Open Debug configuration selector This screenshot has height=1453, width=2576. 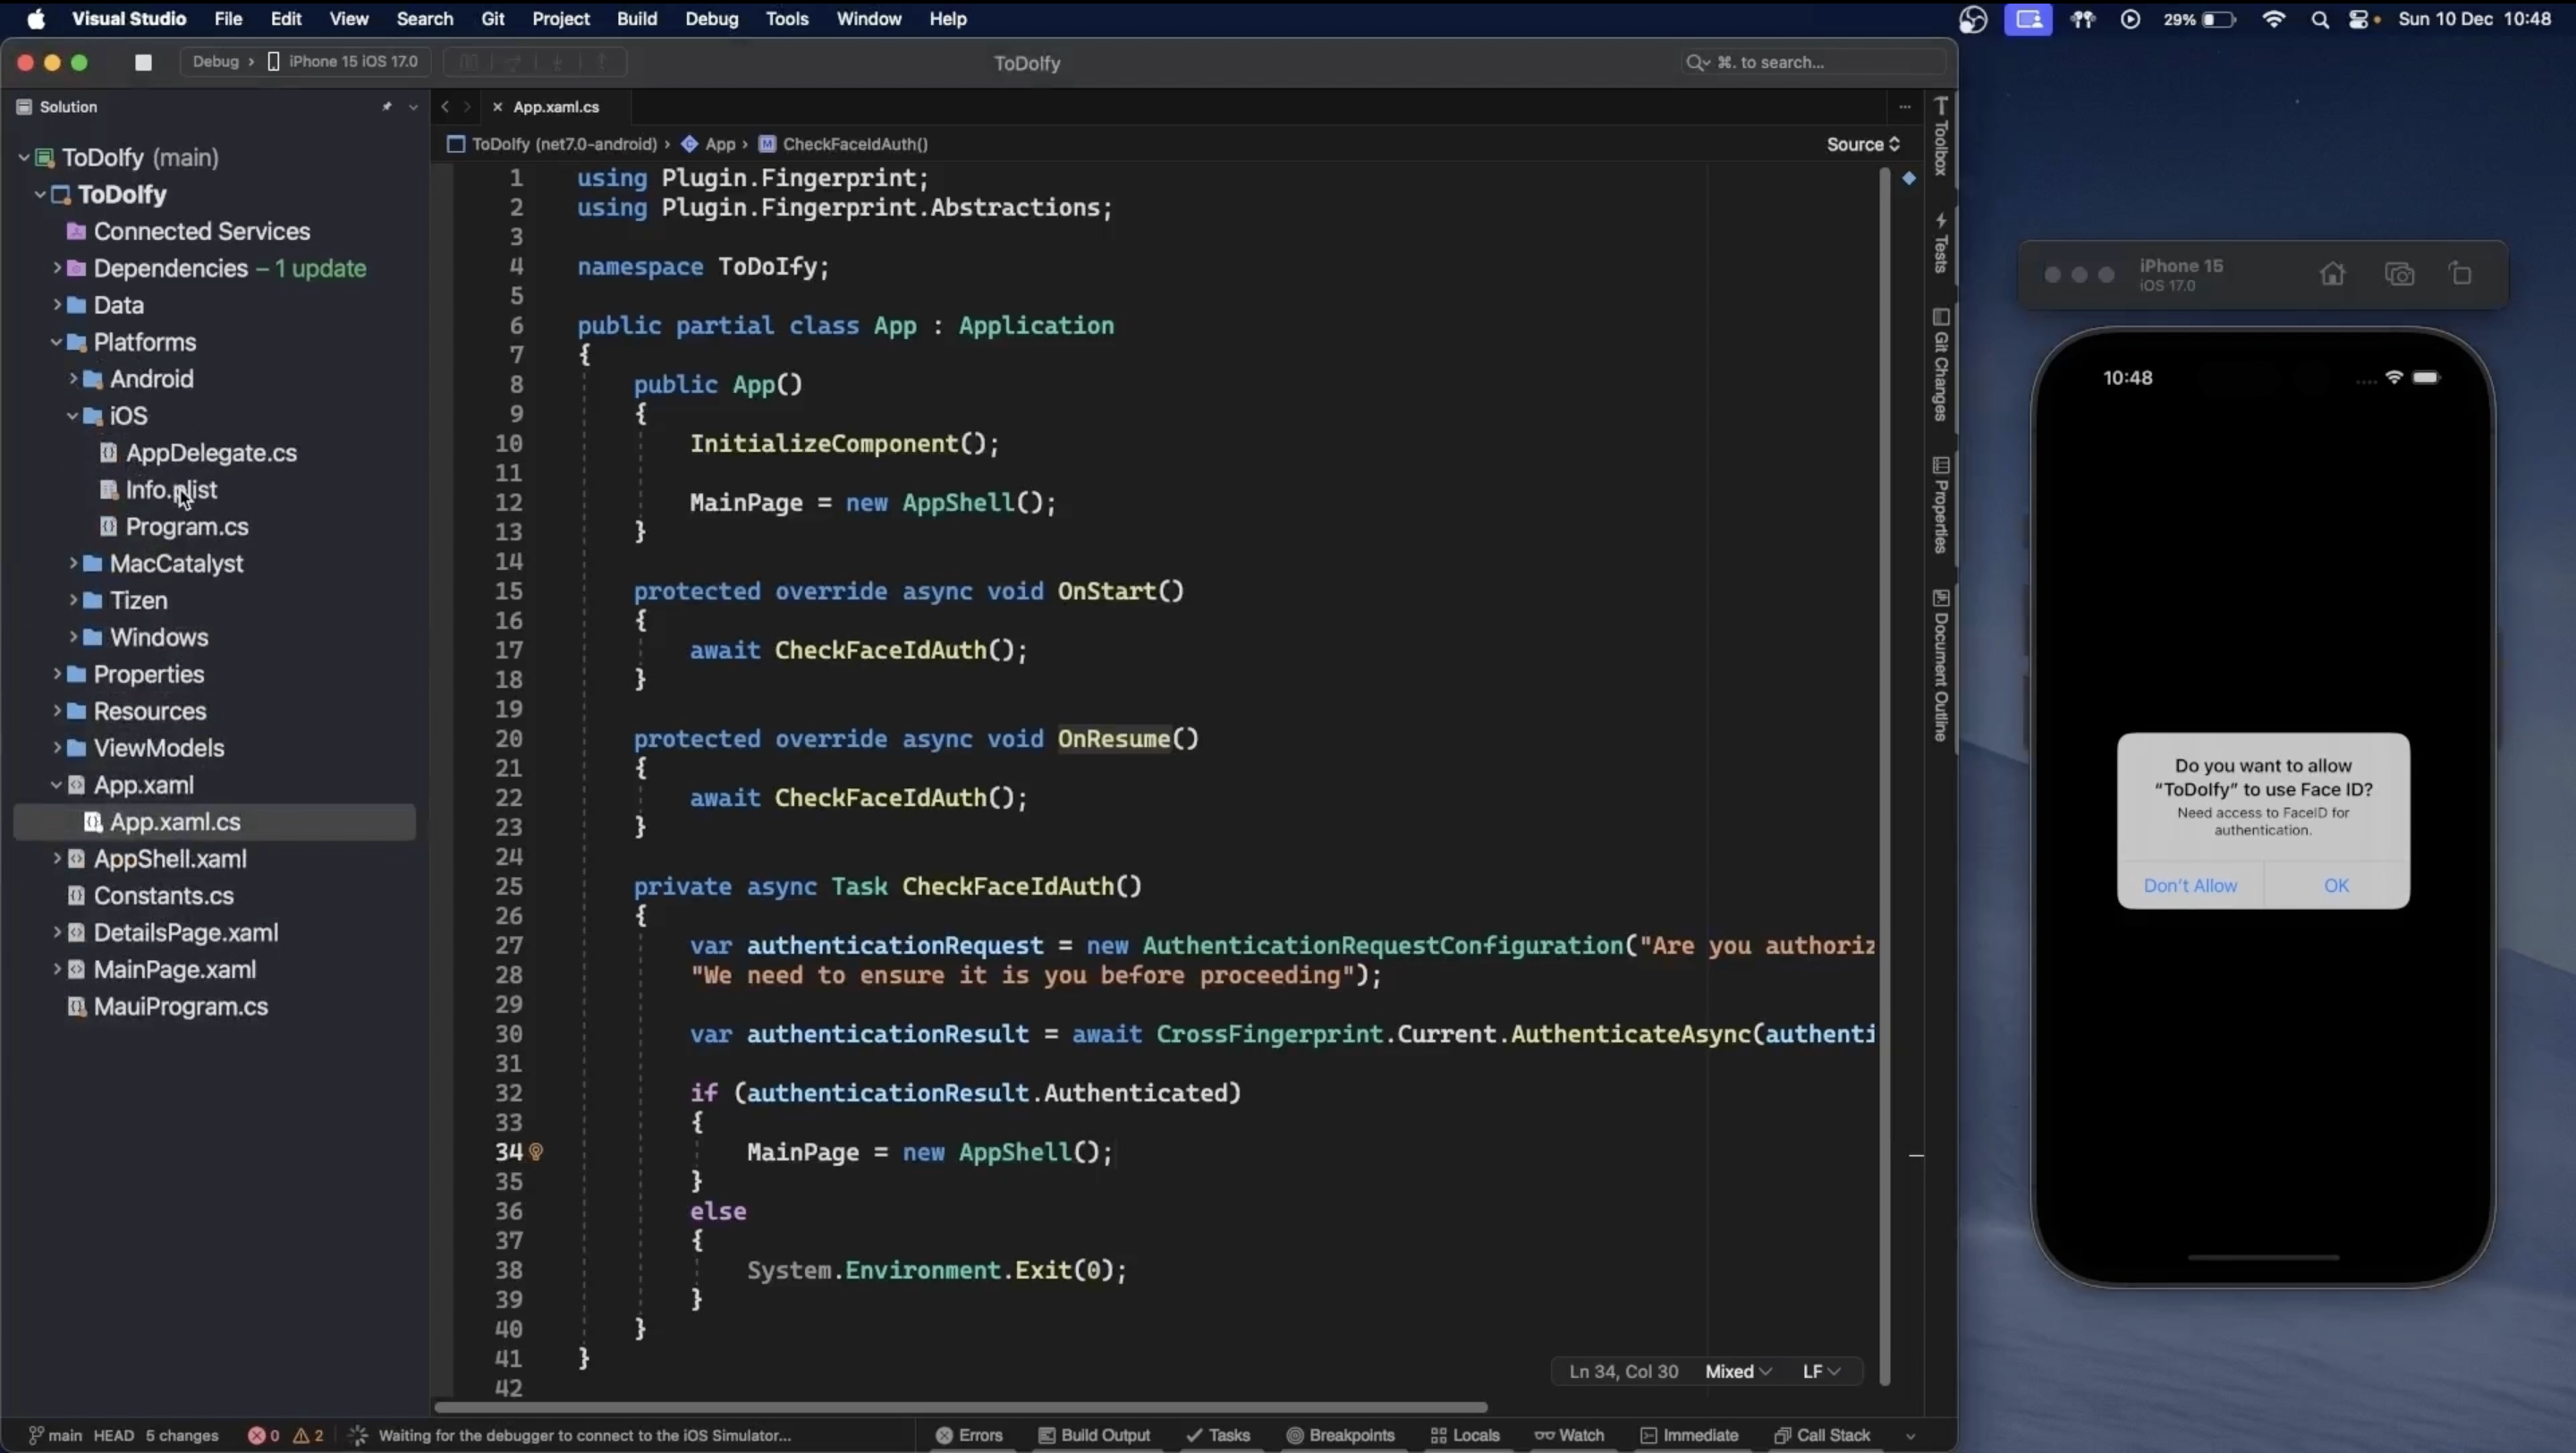click(215, 62)
